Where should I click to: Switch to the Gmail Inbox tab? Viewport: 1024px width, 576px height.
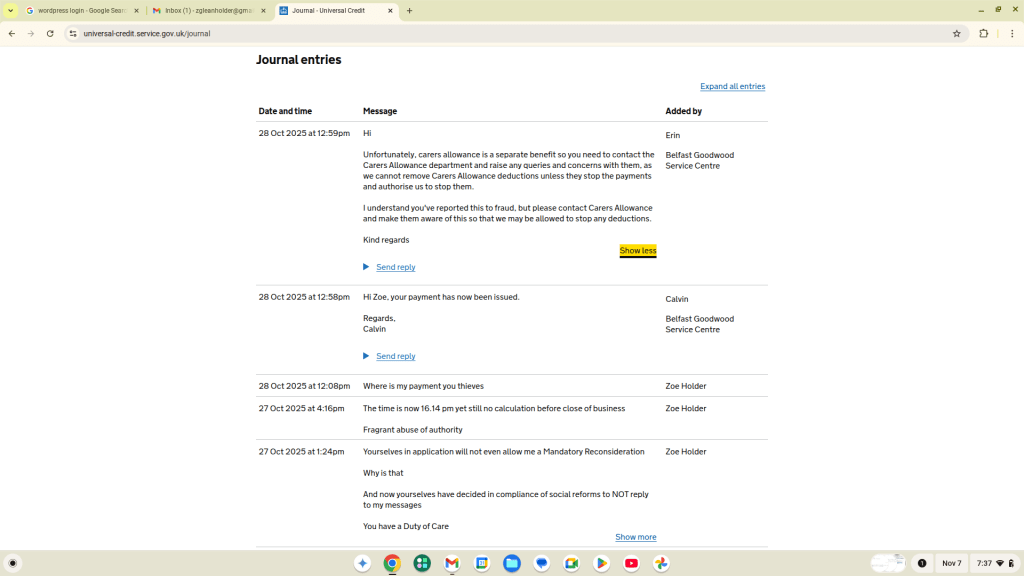208,11
